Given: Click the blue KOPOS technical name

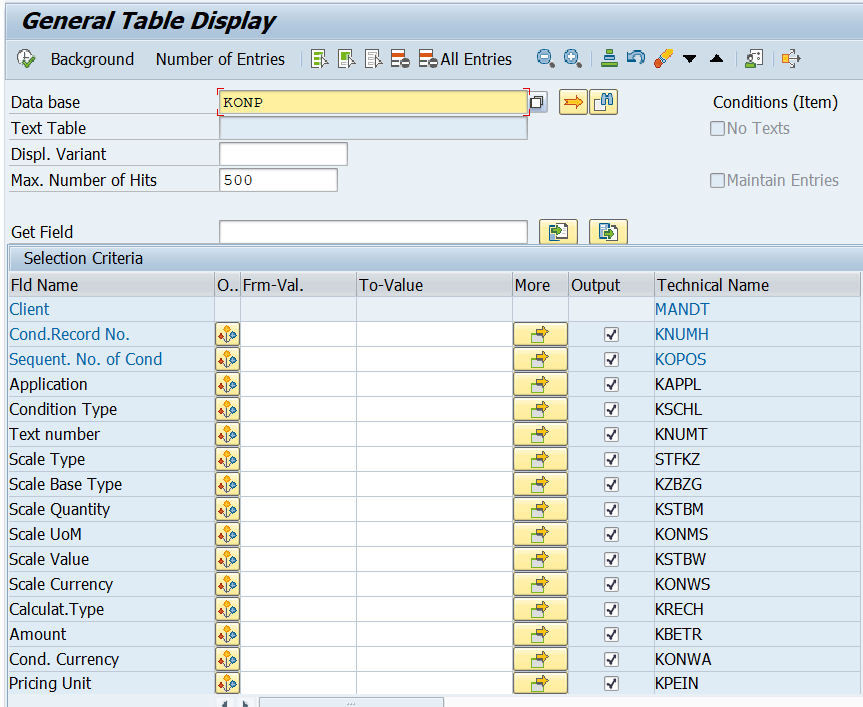Looking at the screenshot, I should point(680,359).
